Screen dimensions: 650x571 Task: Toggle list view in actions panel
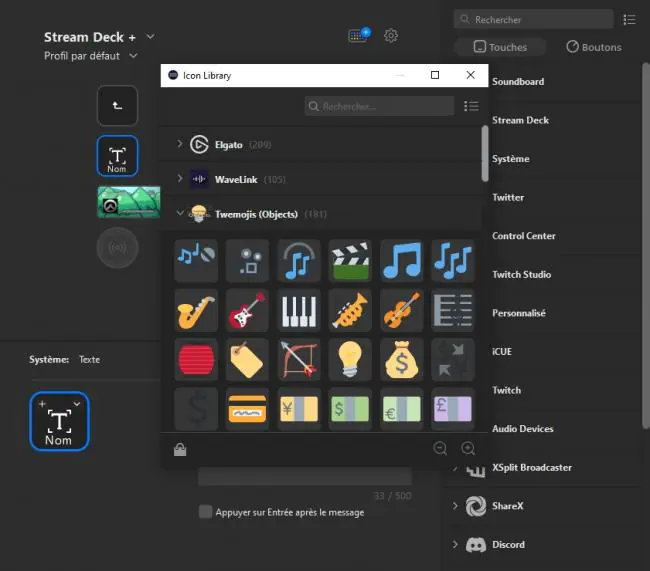tap(629, 19)
